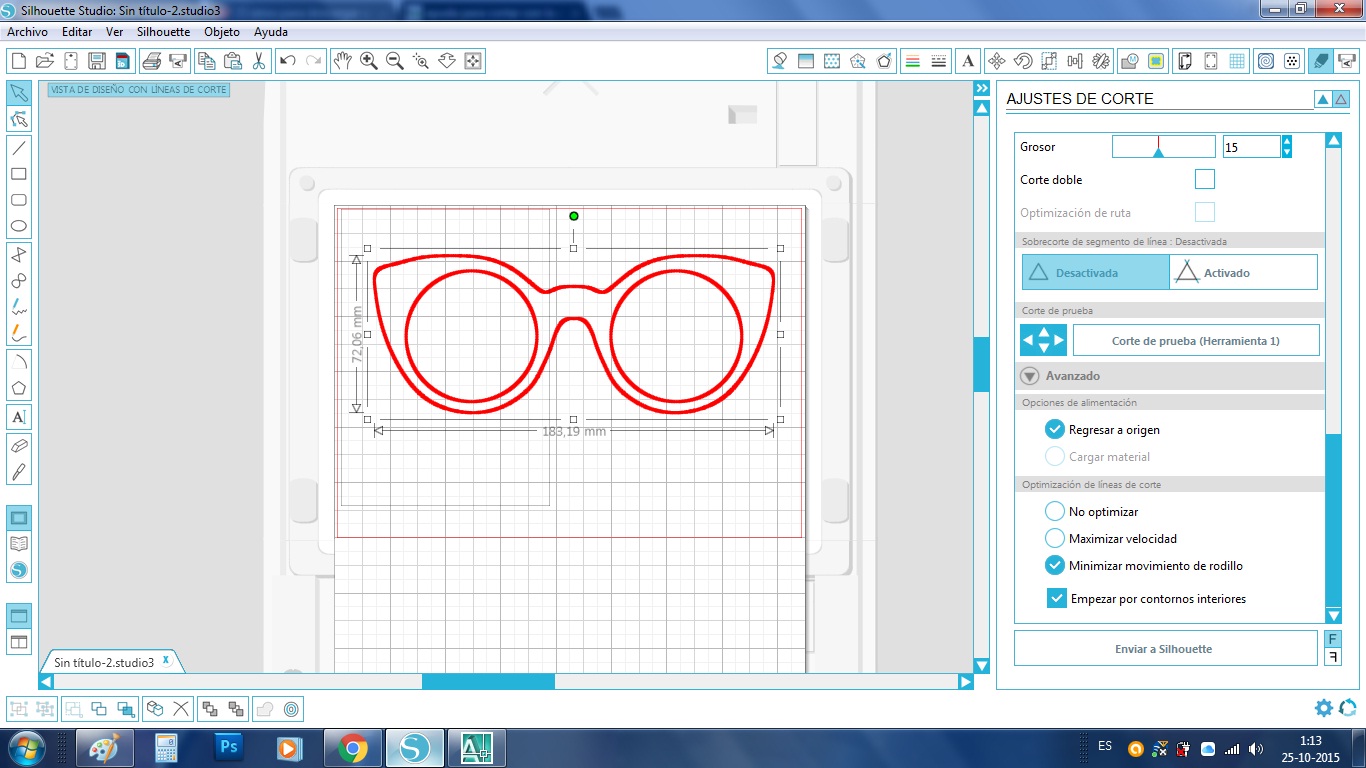Click the Save document icon

97,61
